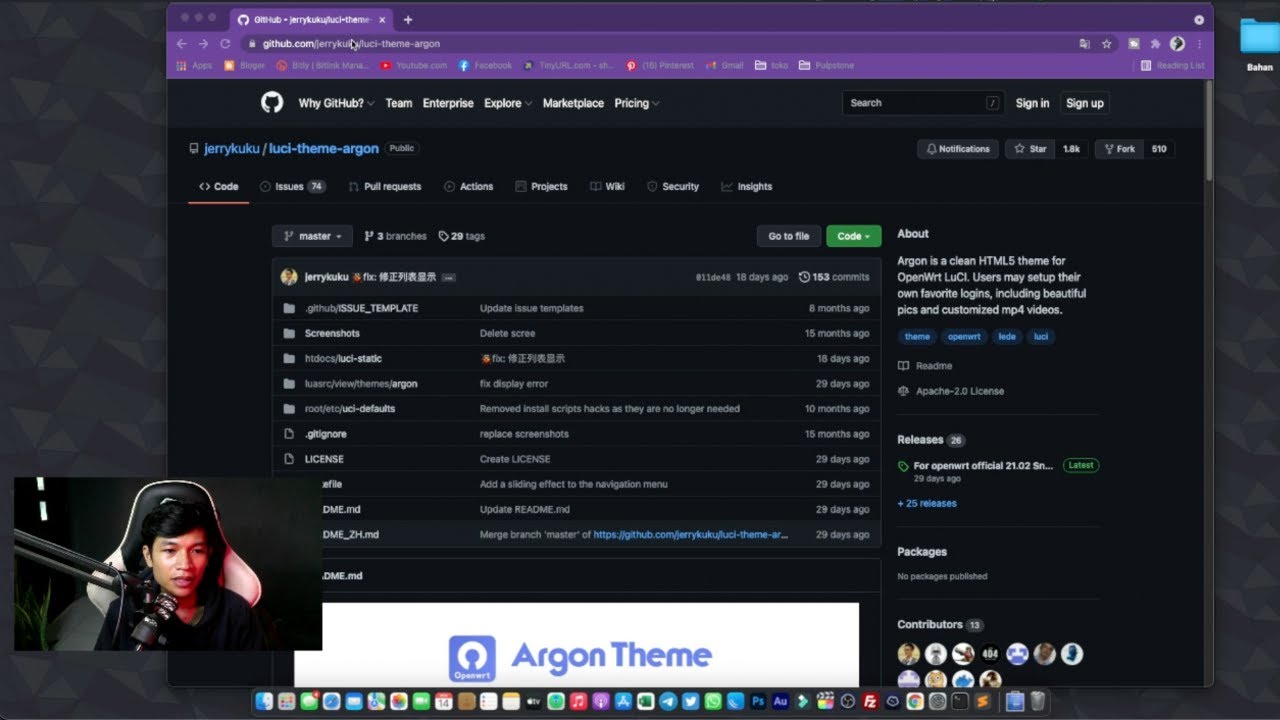This screenshot has height=720, width=1280.
Task: Open Chrome three-dot menu
Action: tap(1199, 44)
